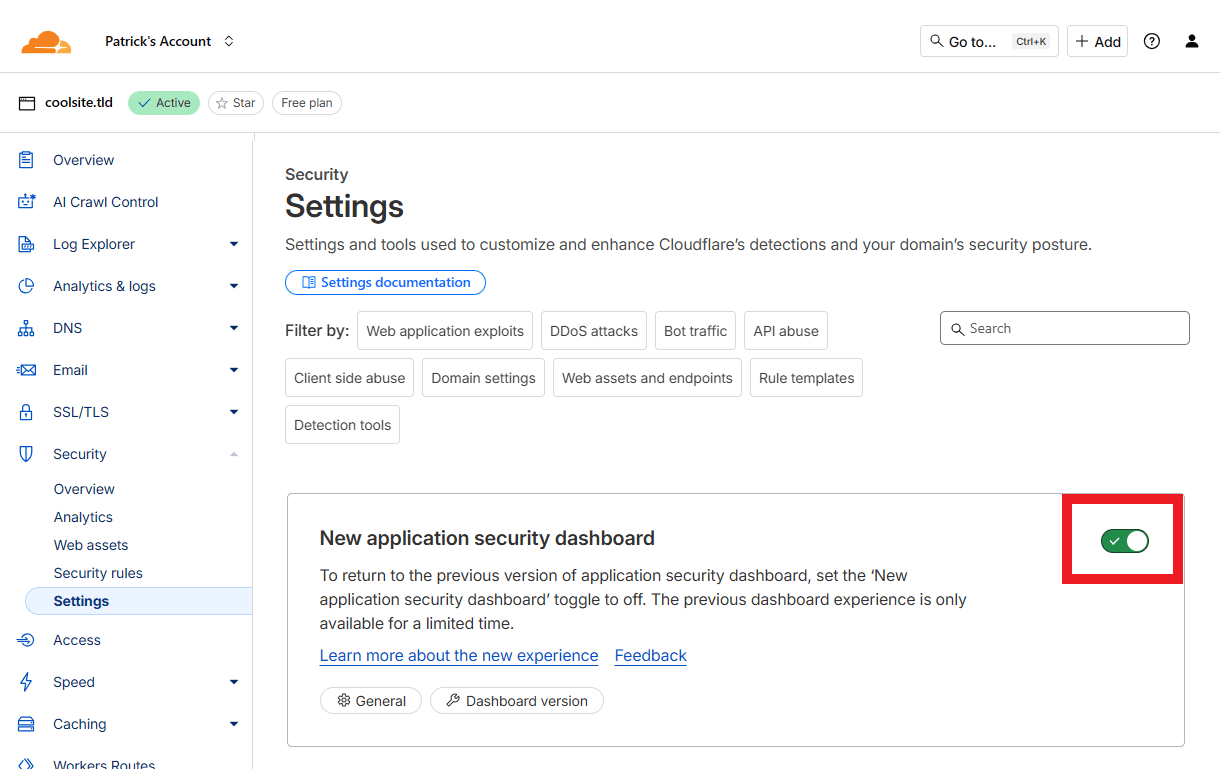Click the Cloudflare logo icon
This screenshot has width=1220, height=770.
(x=46, y=42)
